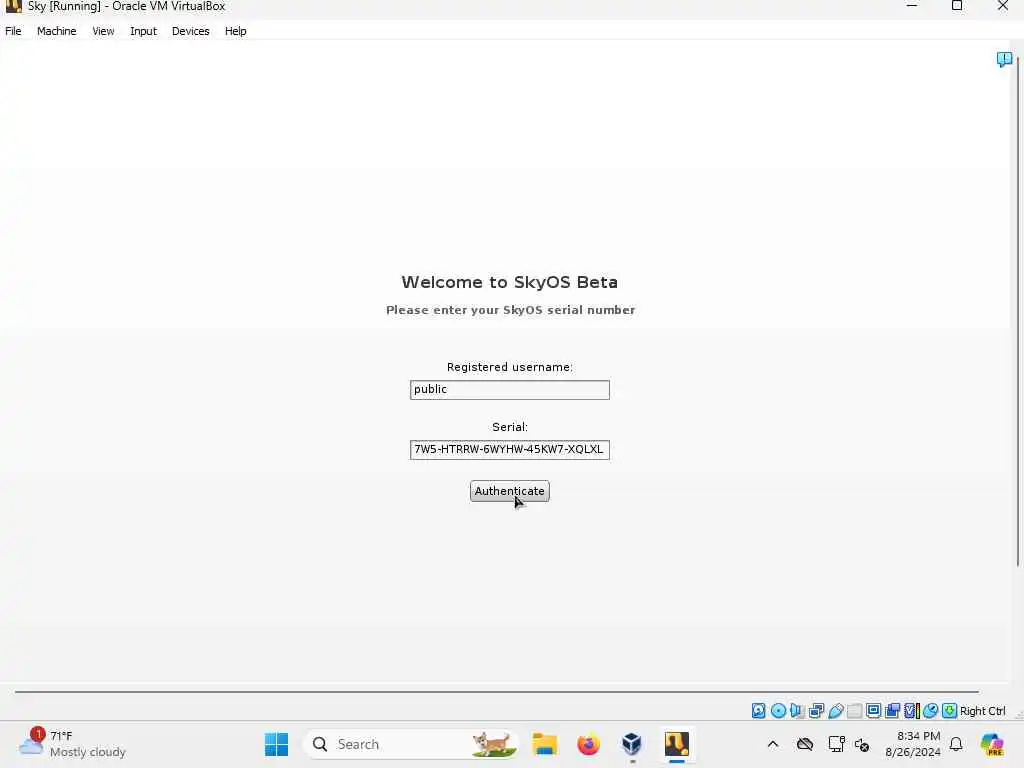Viewport: 1024px width, 768px height.
Task: Open the weather widget showing 71°F
Action: [x=72, y=744]
